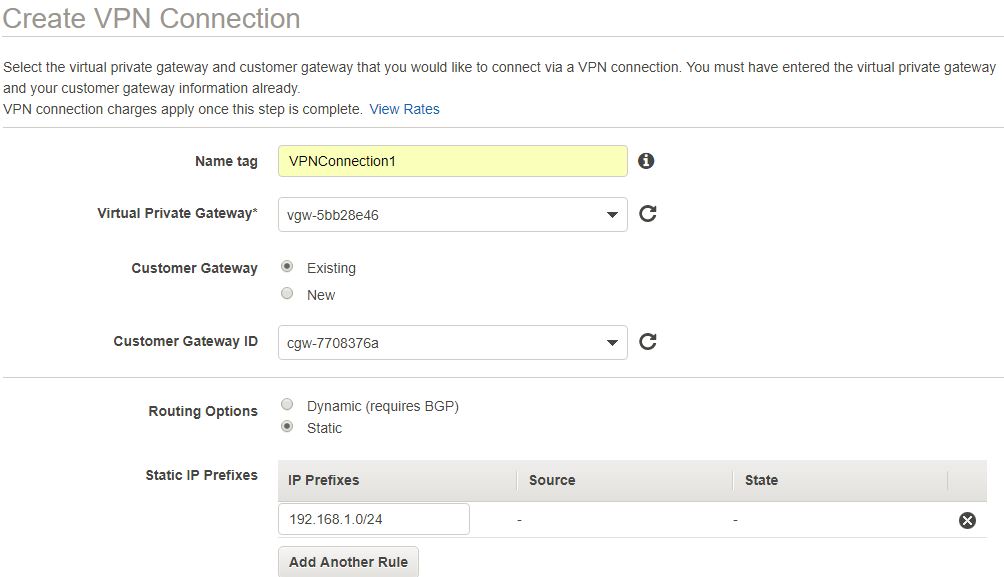Click the Static IP Prefixes label
The height and width of the screenshot is (577, 1004).
coord(201,475)
